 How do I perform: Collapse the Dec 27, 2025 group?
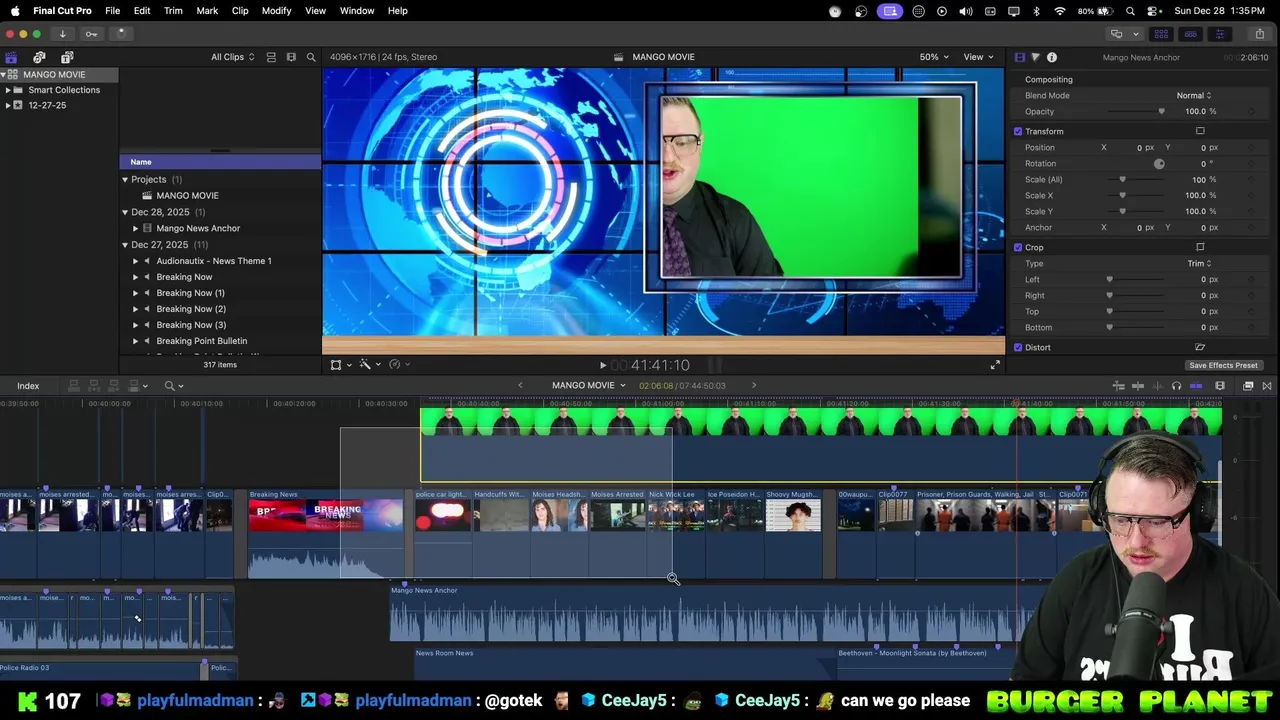[x=125, y=245]
